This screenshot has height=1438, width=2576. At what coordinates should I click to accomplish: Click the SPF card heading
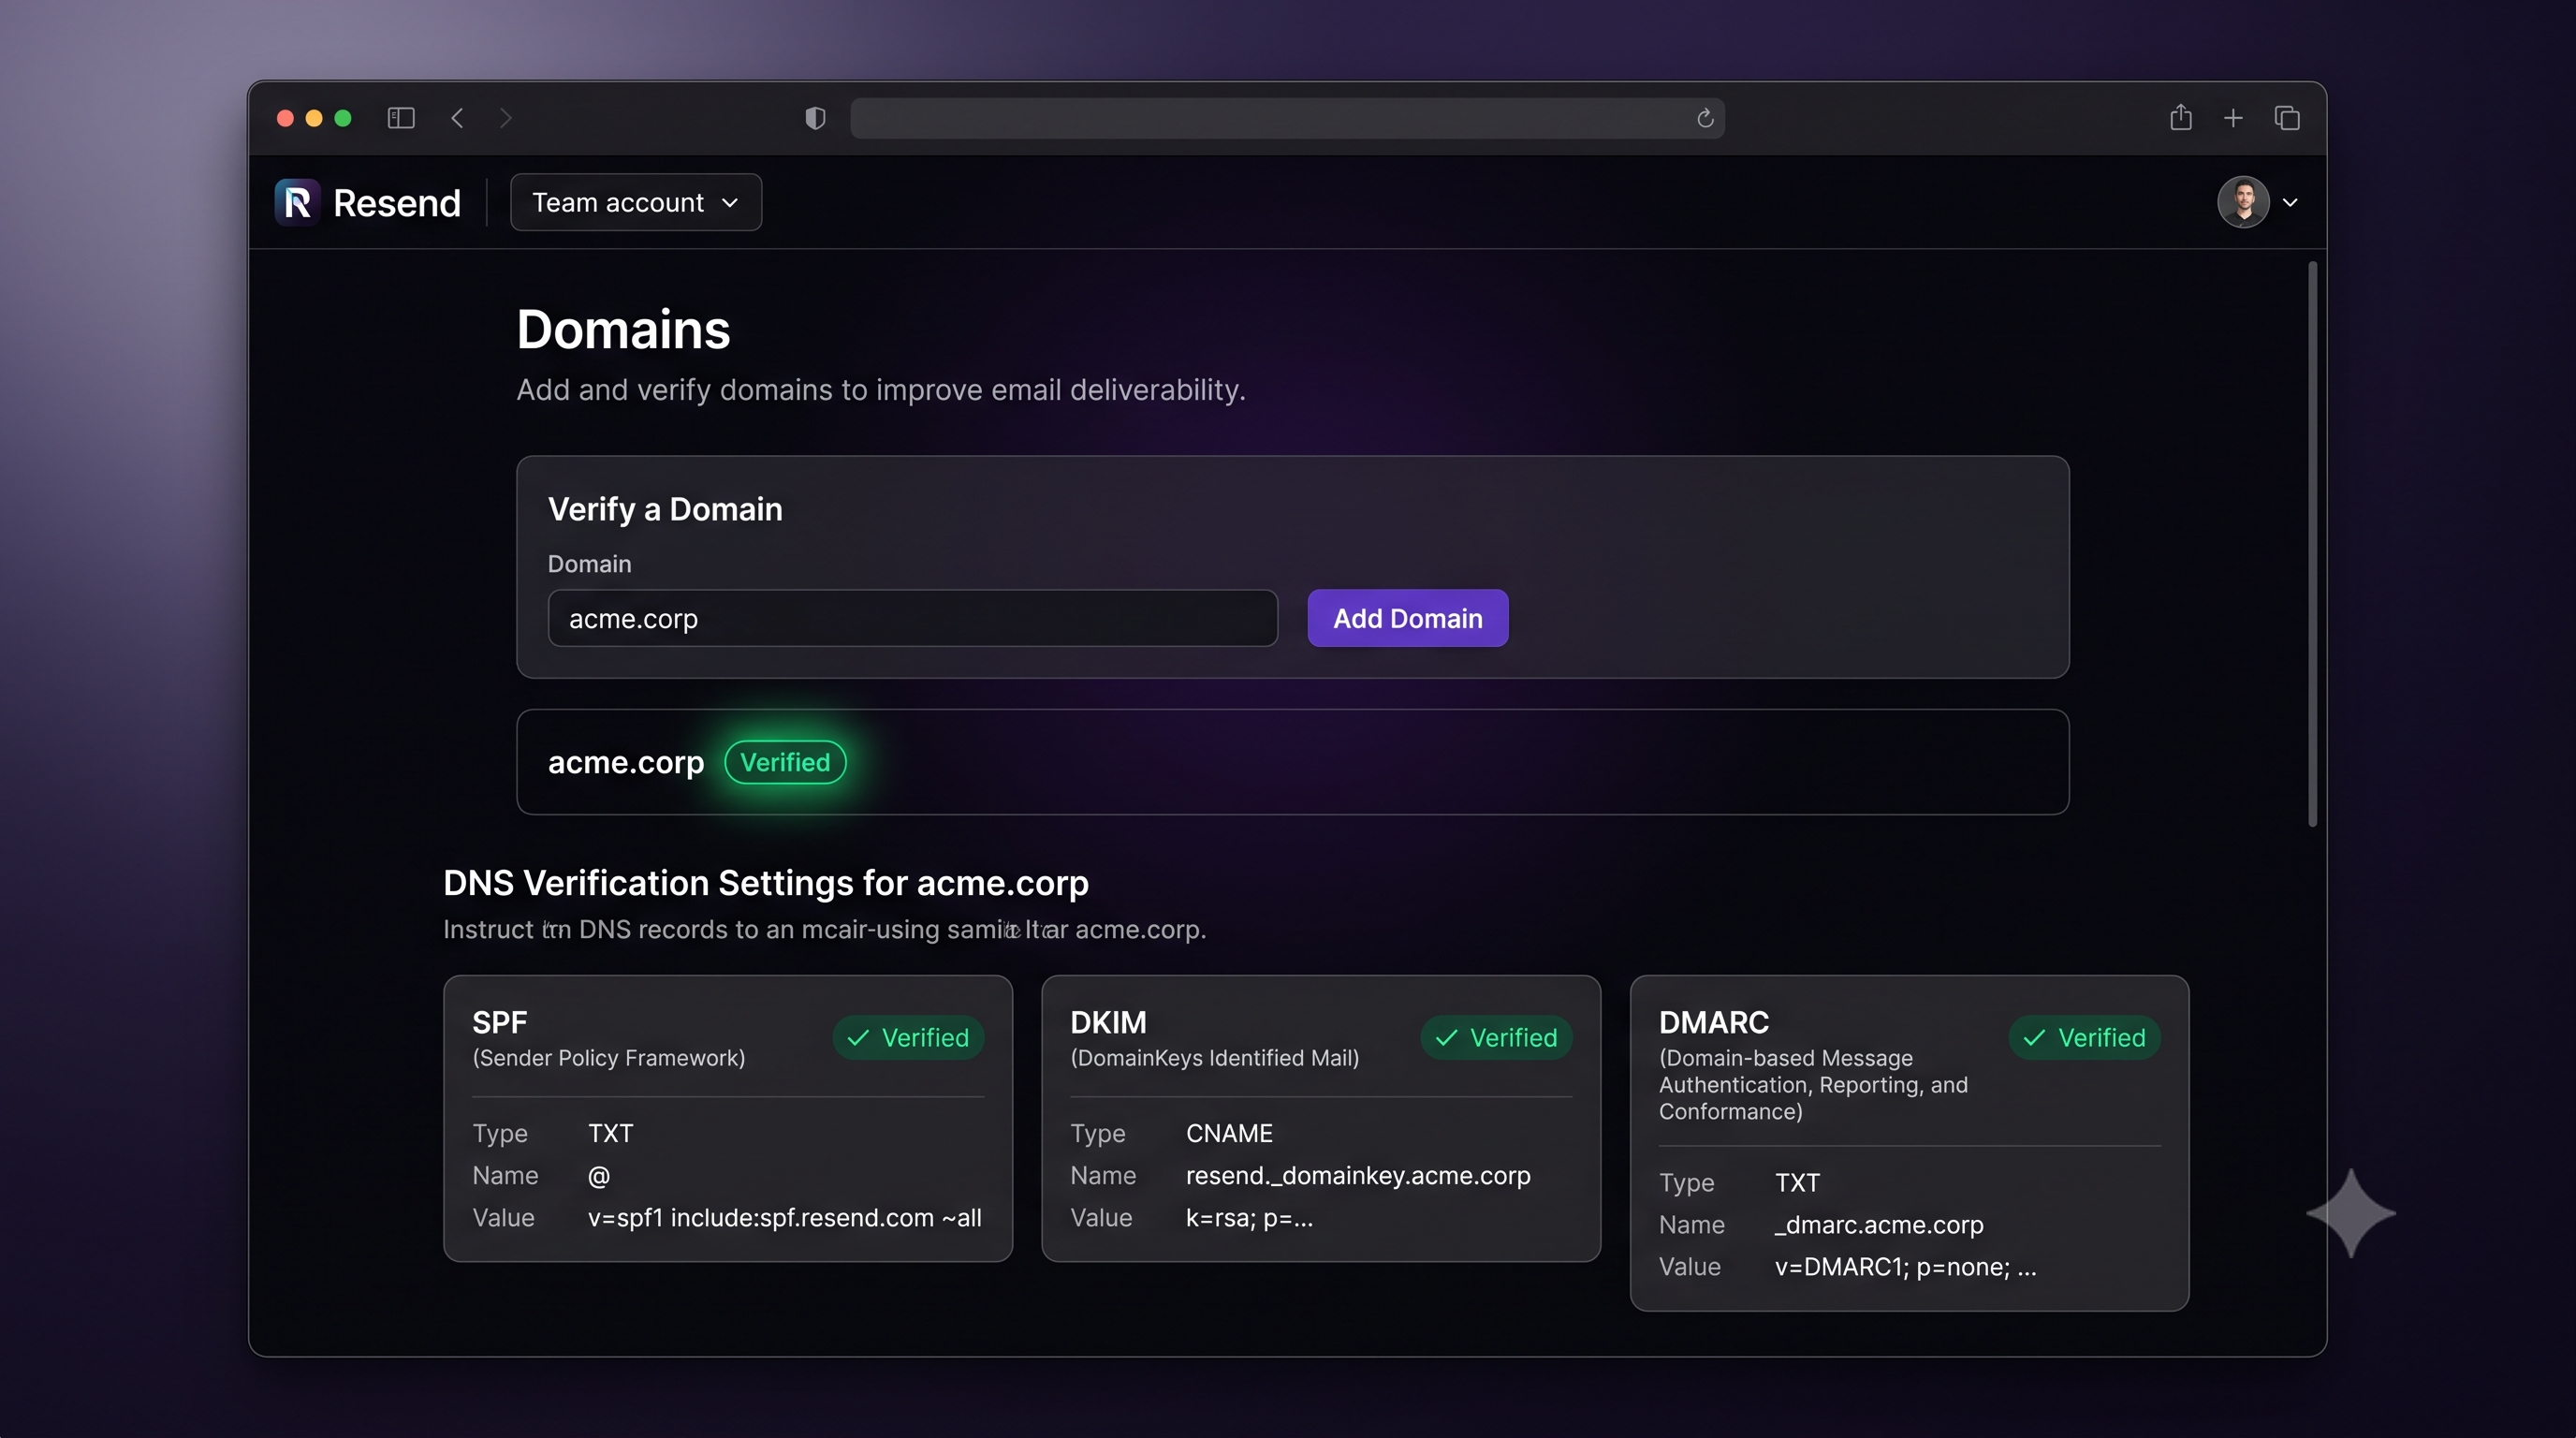500,1022
